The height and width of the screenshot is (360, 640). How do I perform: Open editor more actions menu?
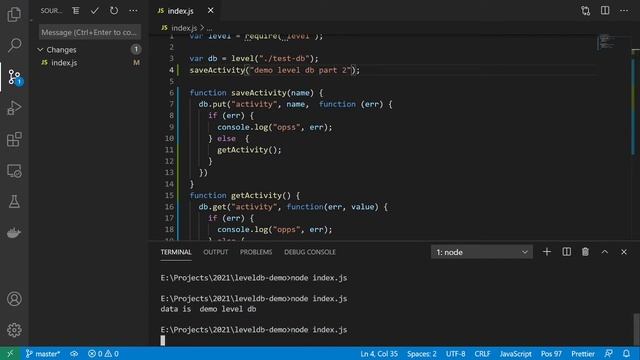click(624, 11)
